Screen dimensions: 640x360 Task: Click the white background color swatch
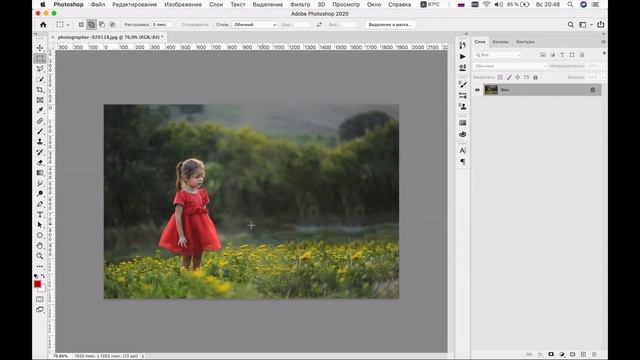(42, 289)
